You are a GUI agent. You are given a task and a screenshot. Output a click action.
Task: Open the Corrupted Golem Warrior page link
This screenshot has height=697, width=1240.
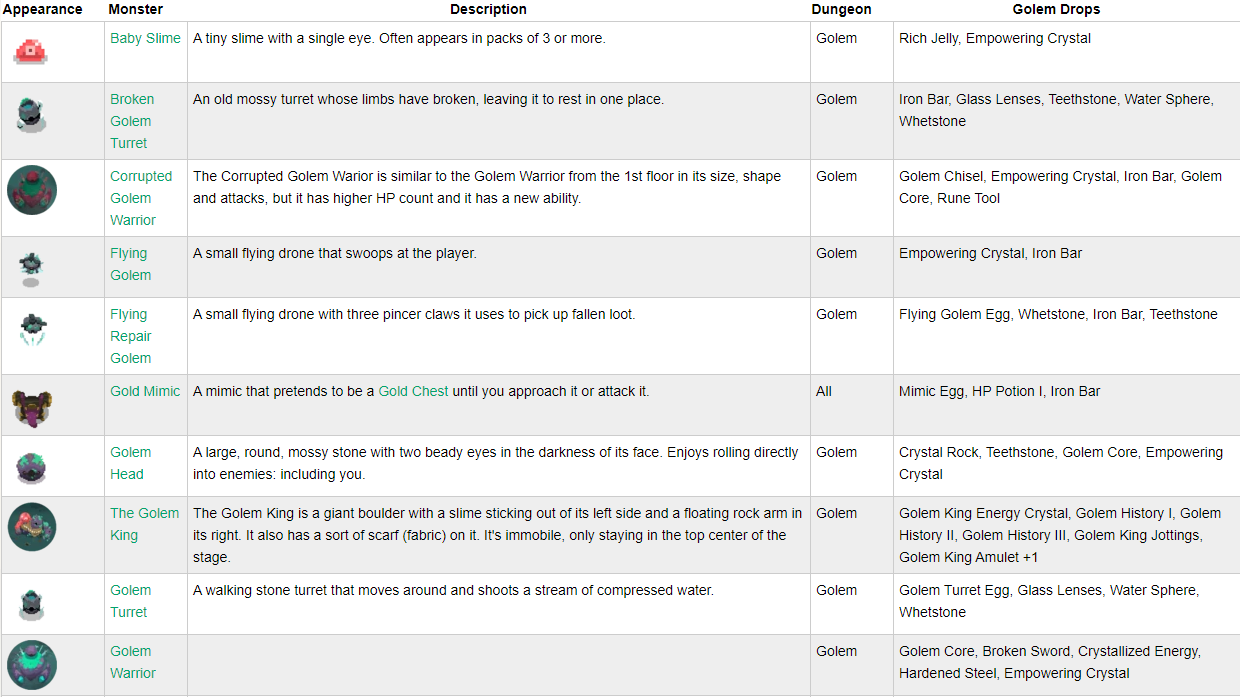[x=140, y=198]
